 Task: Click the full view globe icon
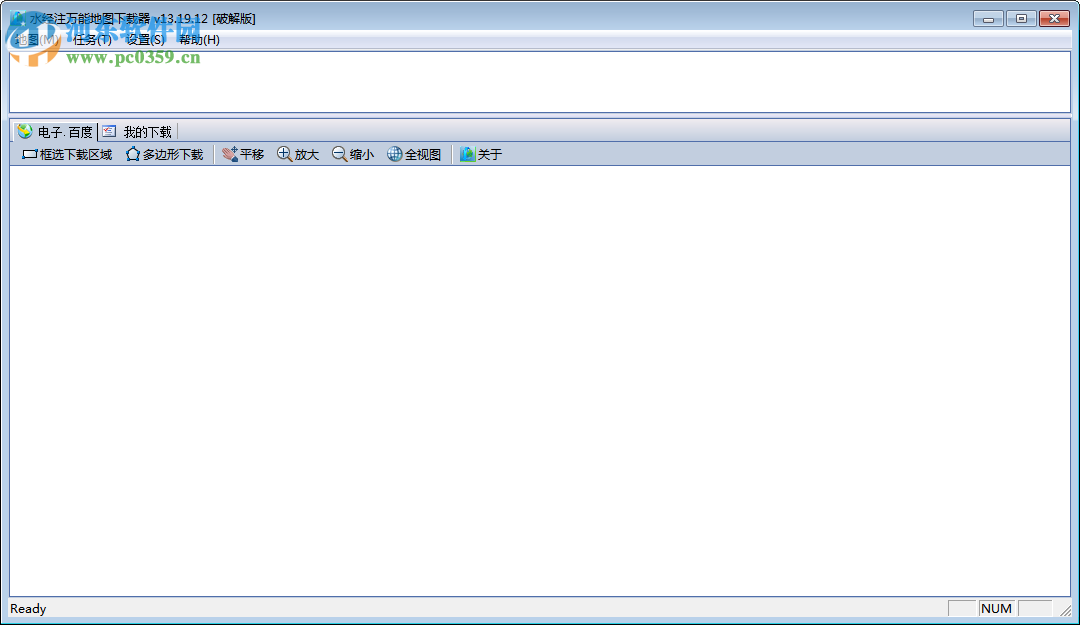click(395, 154)
